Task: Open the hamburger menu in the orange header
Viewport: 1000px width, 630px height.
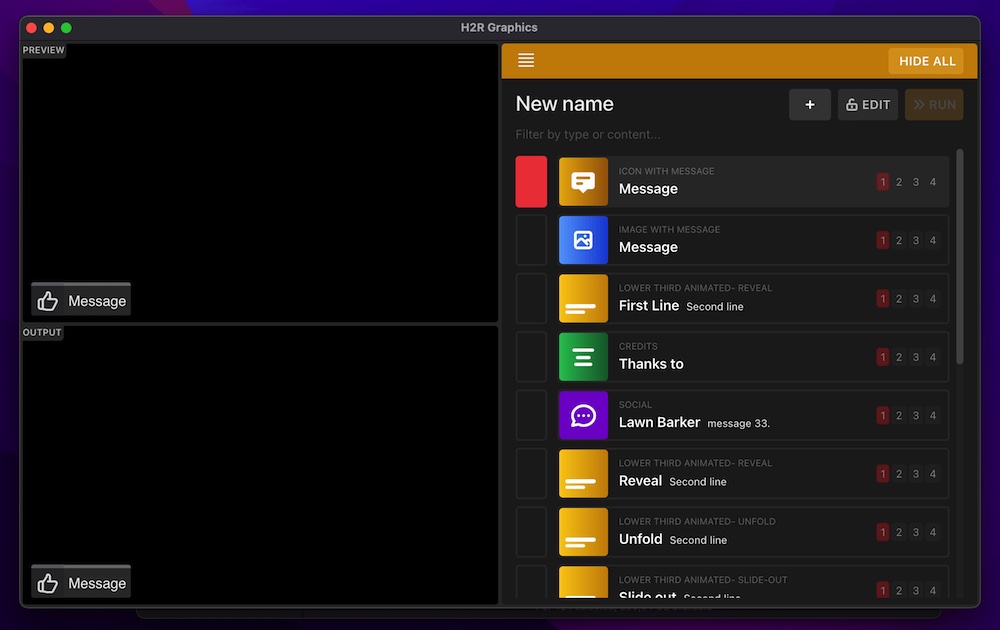Action: pos(526,61)
